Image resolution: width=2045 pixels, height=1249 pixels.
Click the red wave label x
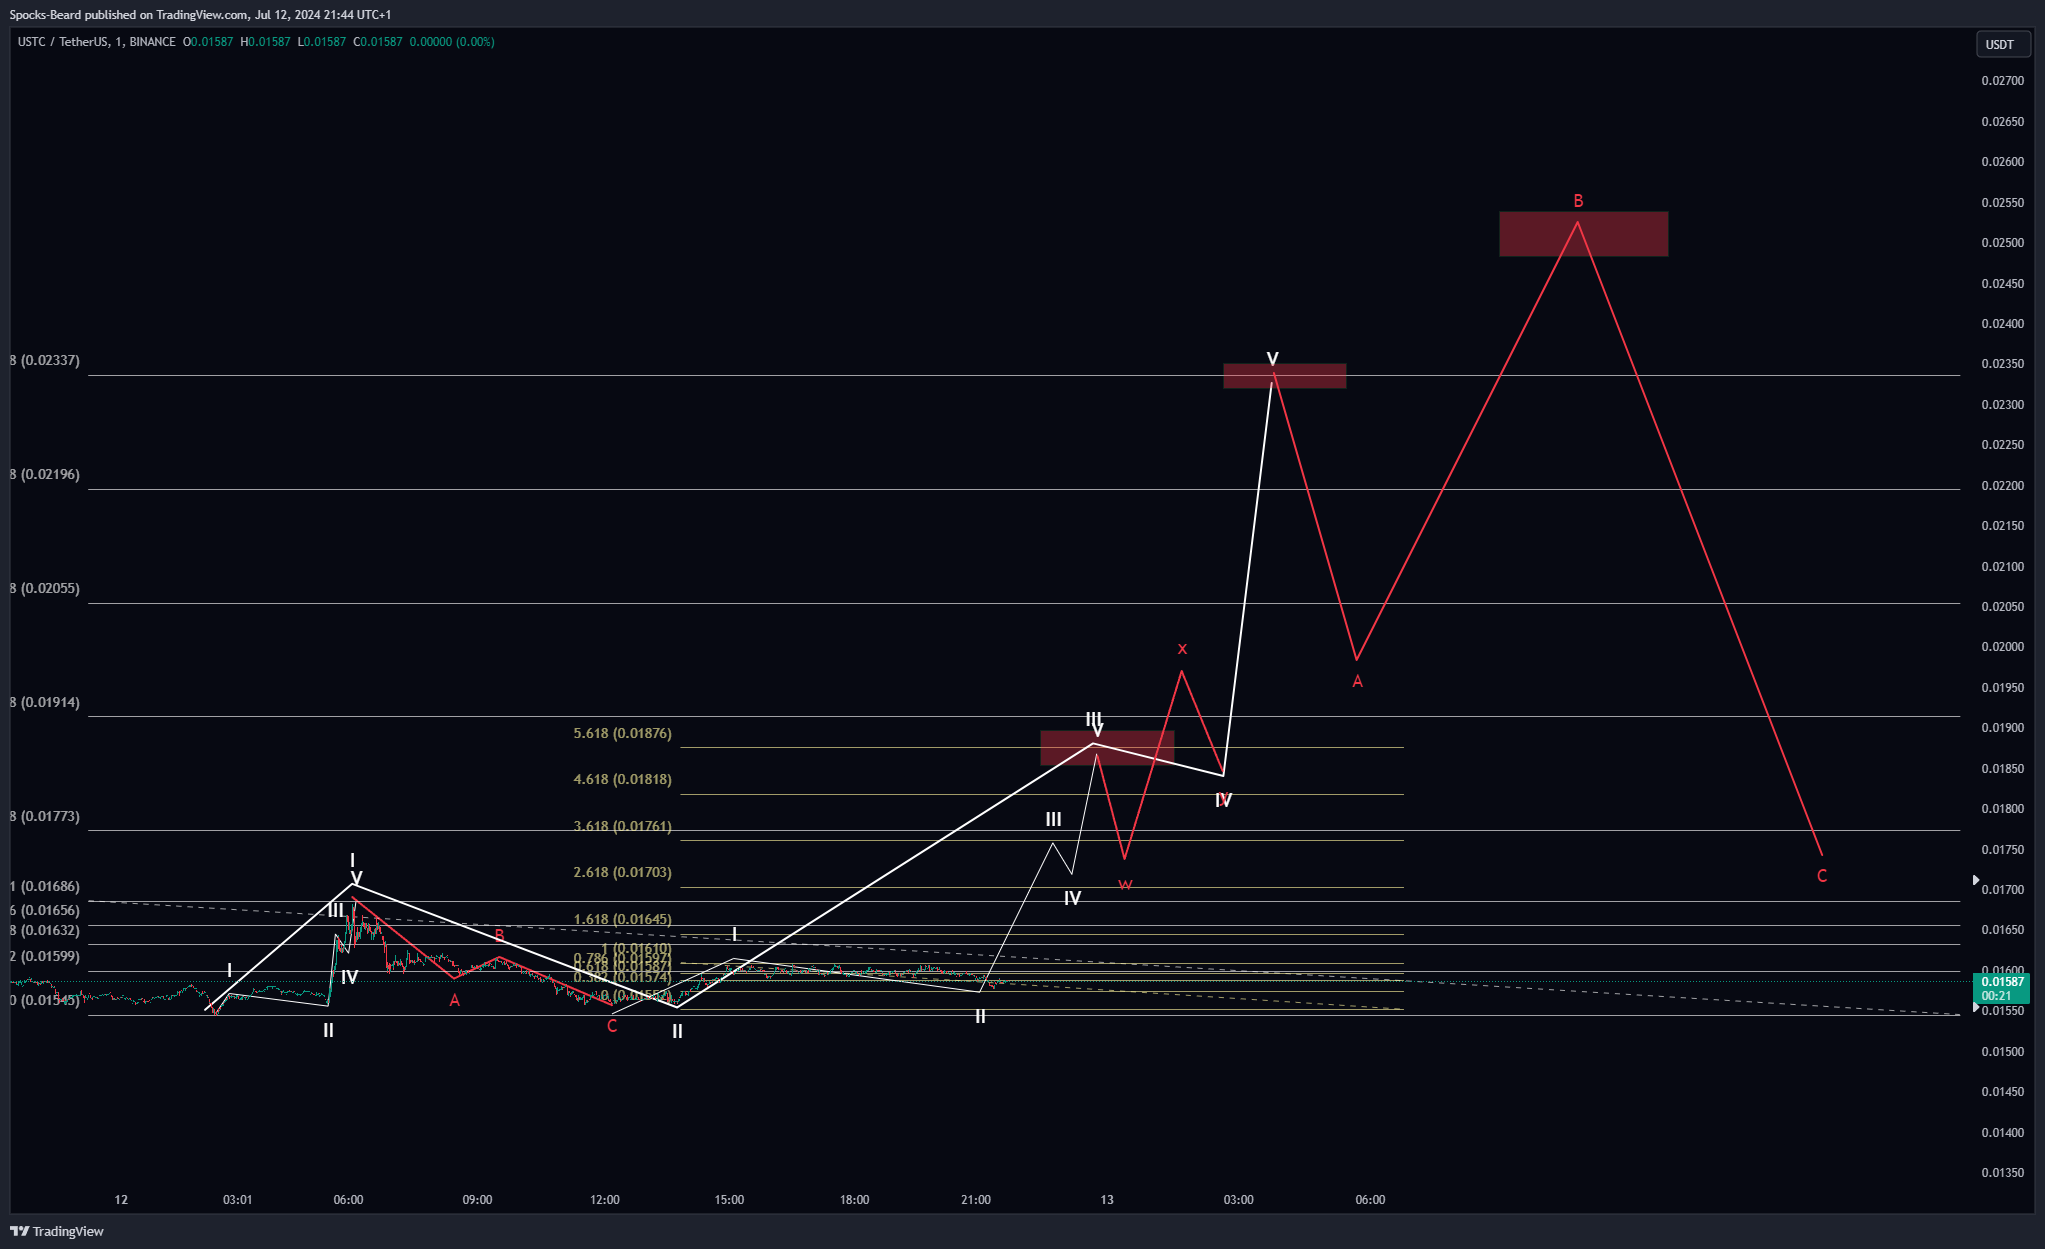(1182, 649)
